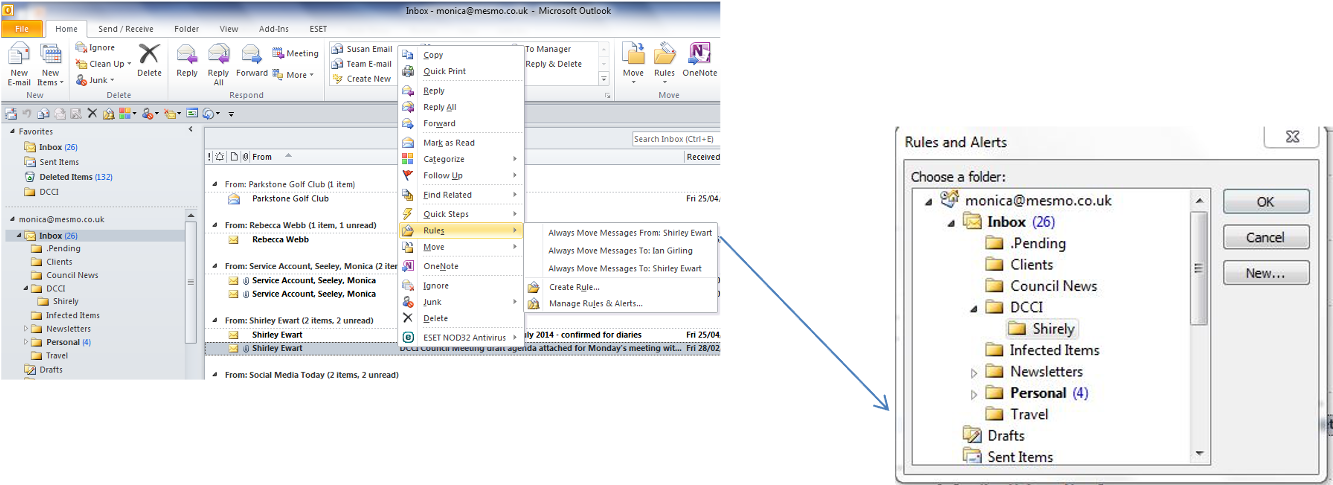Sort messages by the importance column
The image size is (1333, 485).
click(x=209, y=156)
